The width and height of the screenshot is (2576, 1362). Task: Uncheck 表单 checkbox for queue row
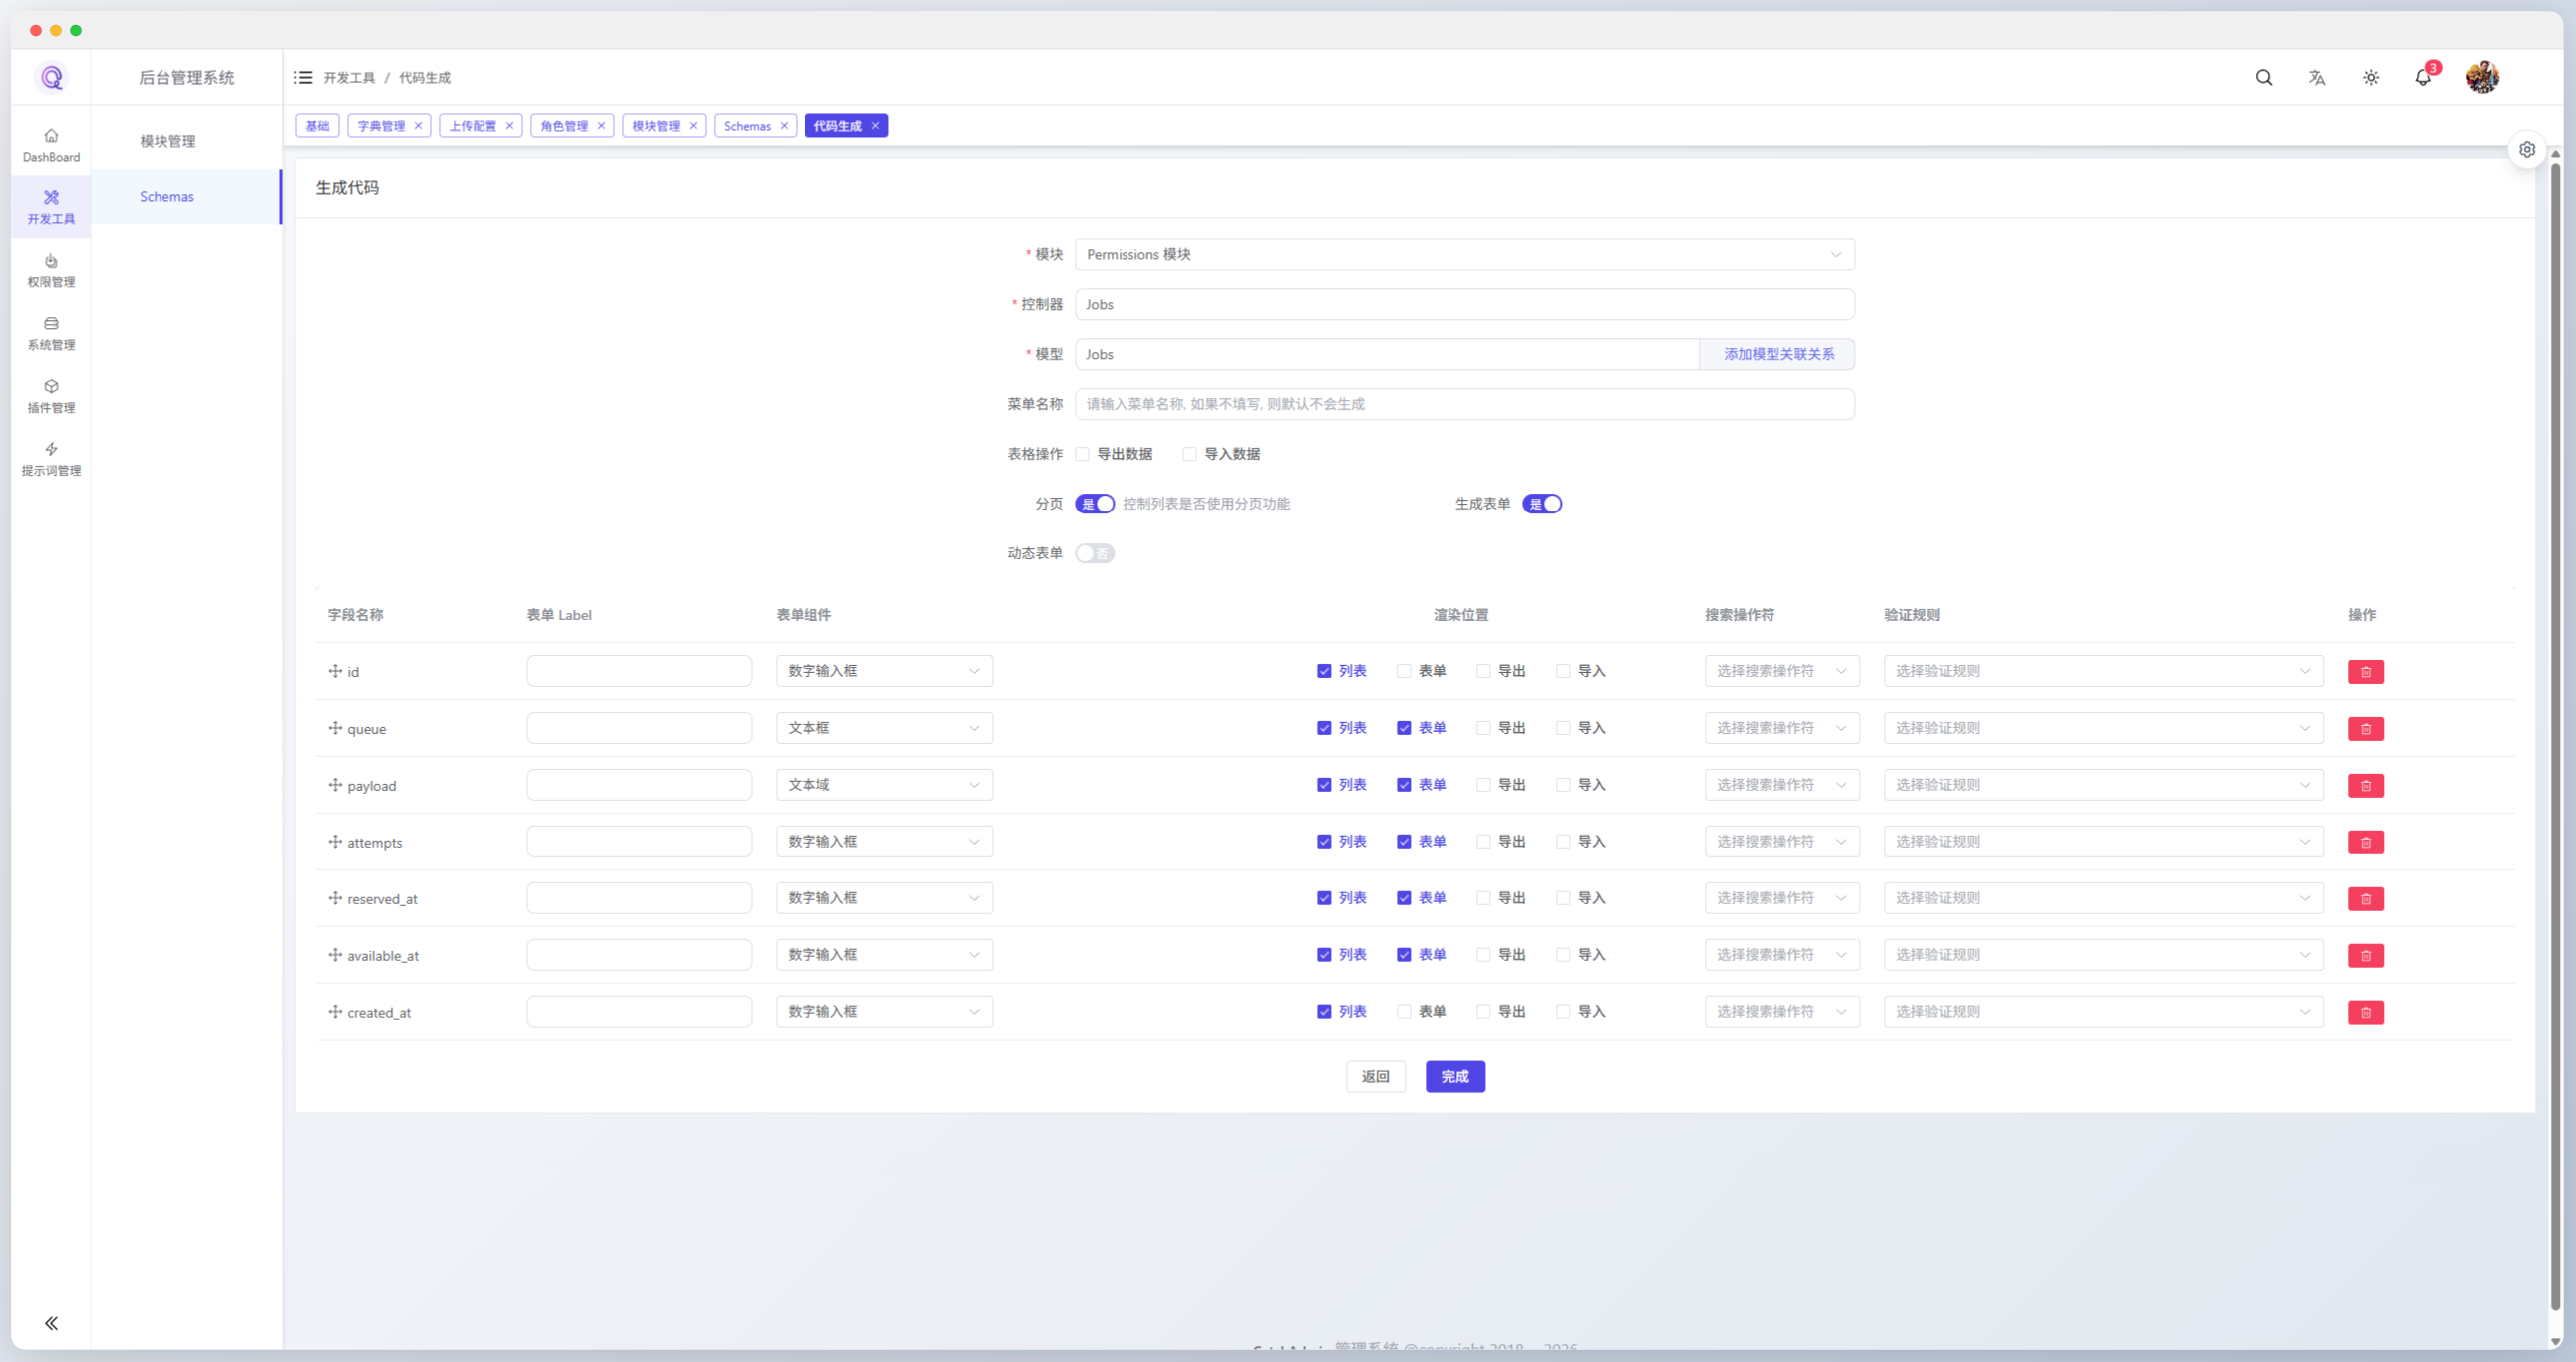pos(1403,728)
